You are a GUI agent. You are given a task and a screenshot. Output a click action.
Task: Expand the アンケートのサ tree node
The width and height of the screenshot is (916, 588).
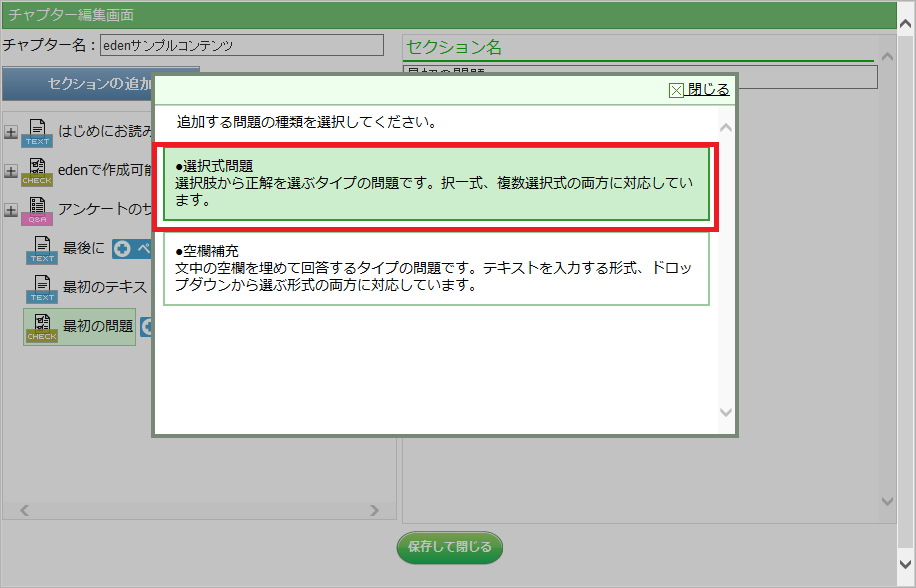(x=11, y=210)
